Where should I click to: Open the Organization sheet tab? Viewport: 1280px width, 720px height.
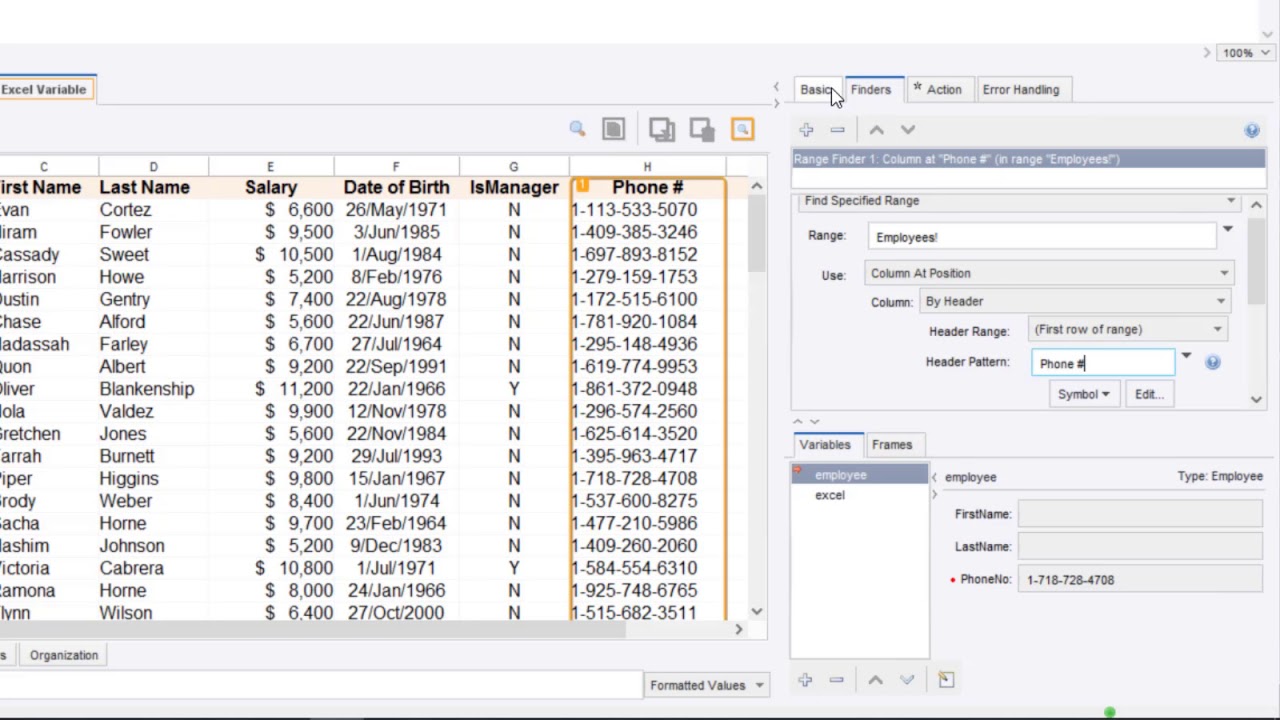click(64, 655)
